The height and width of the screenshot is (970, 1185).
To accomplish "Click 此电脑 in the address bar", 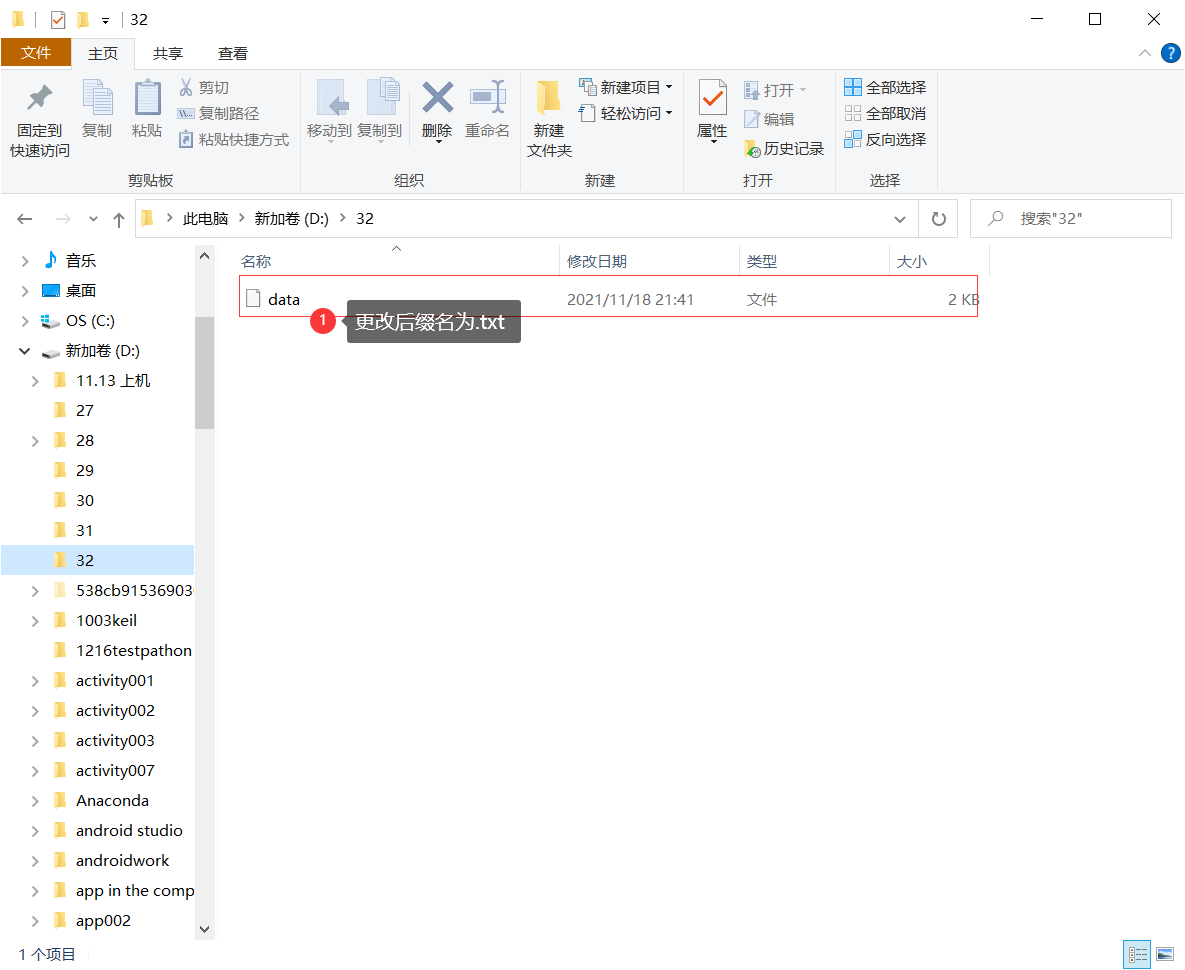I will pyautogui.click(x=206, y=218).
